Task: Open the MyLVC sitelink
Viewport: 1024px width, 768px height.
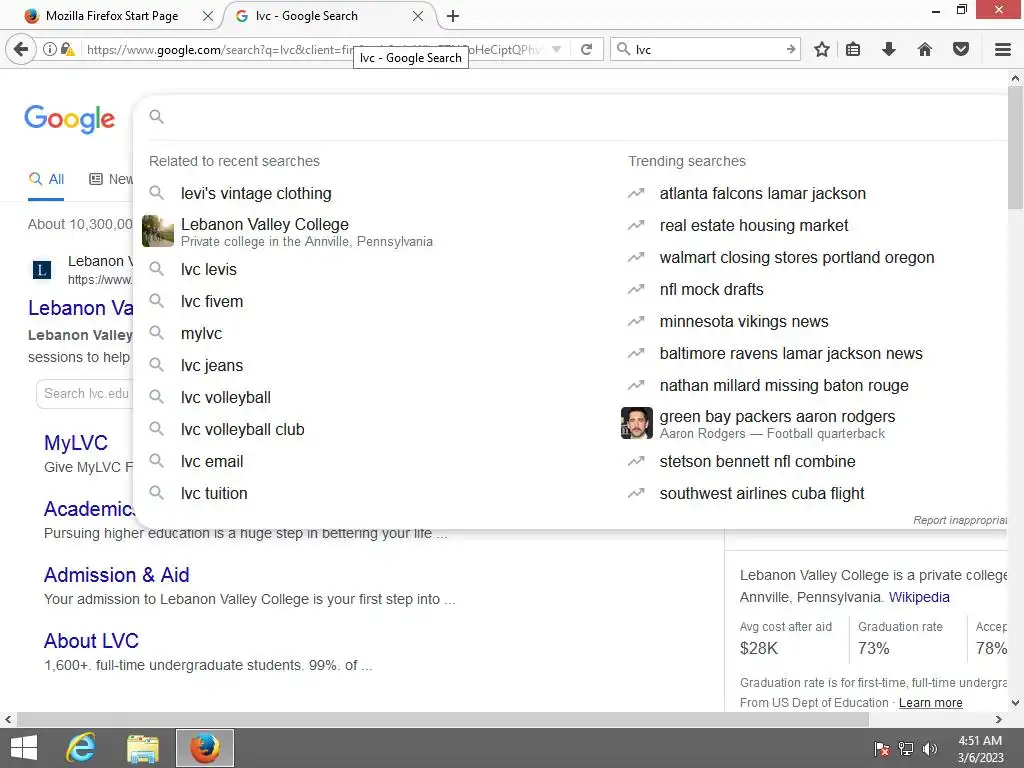Action: coord(76,443)
